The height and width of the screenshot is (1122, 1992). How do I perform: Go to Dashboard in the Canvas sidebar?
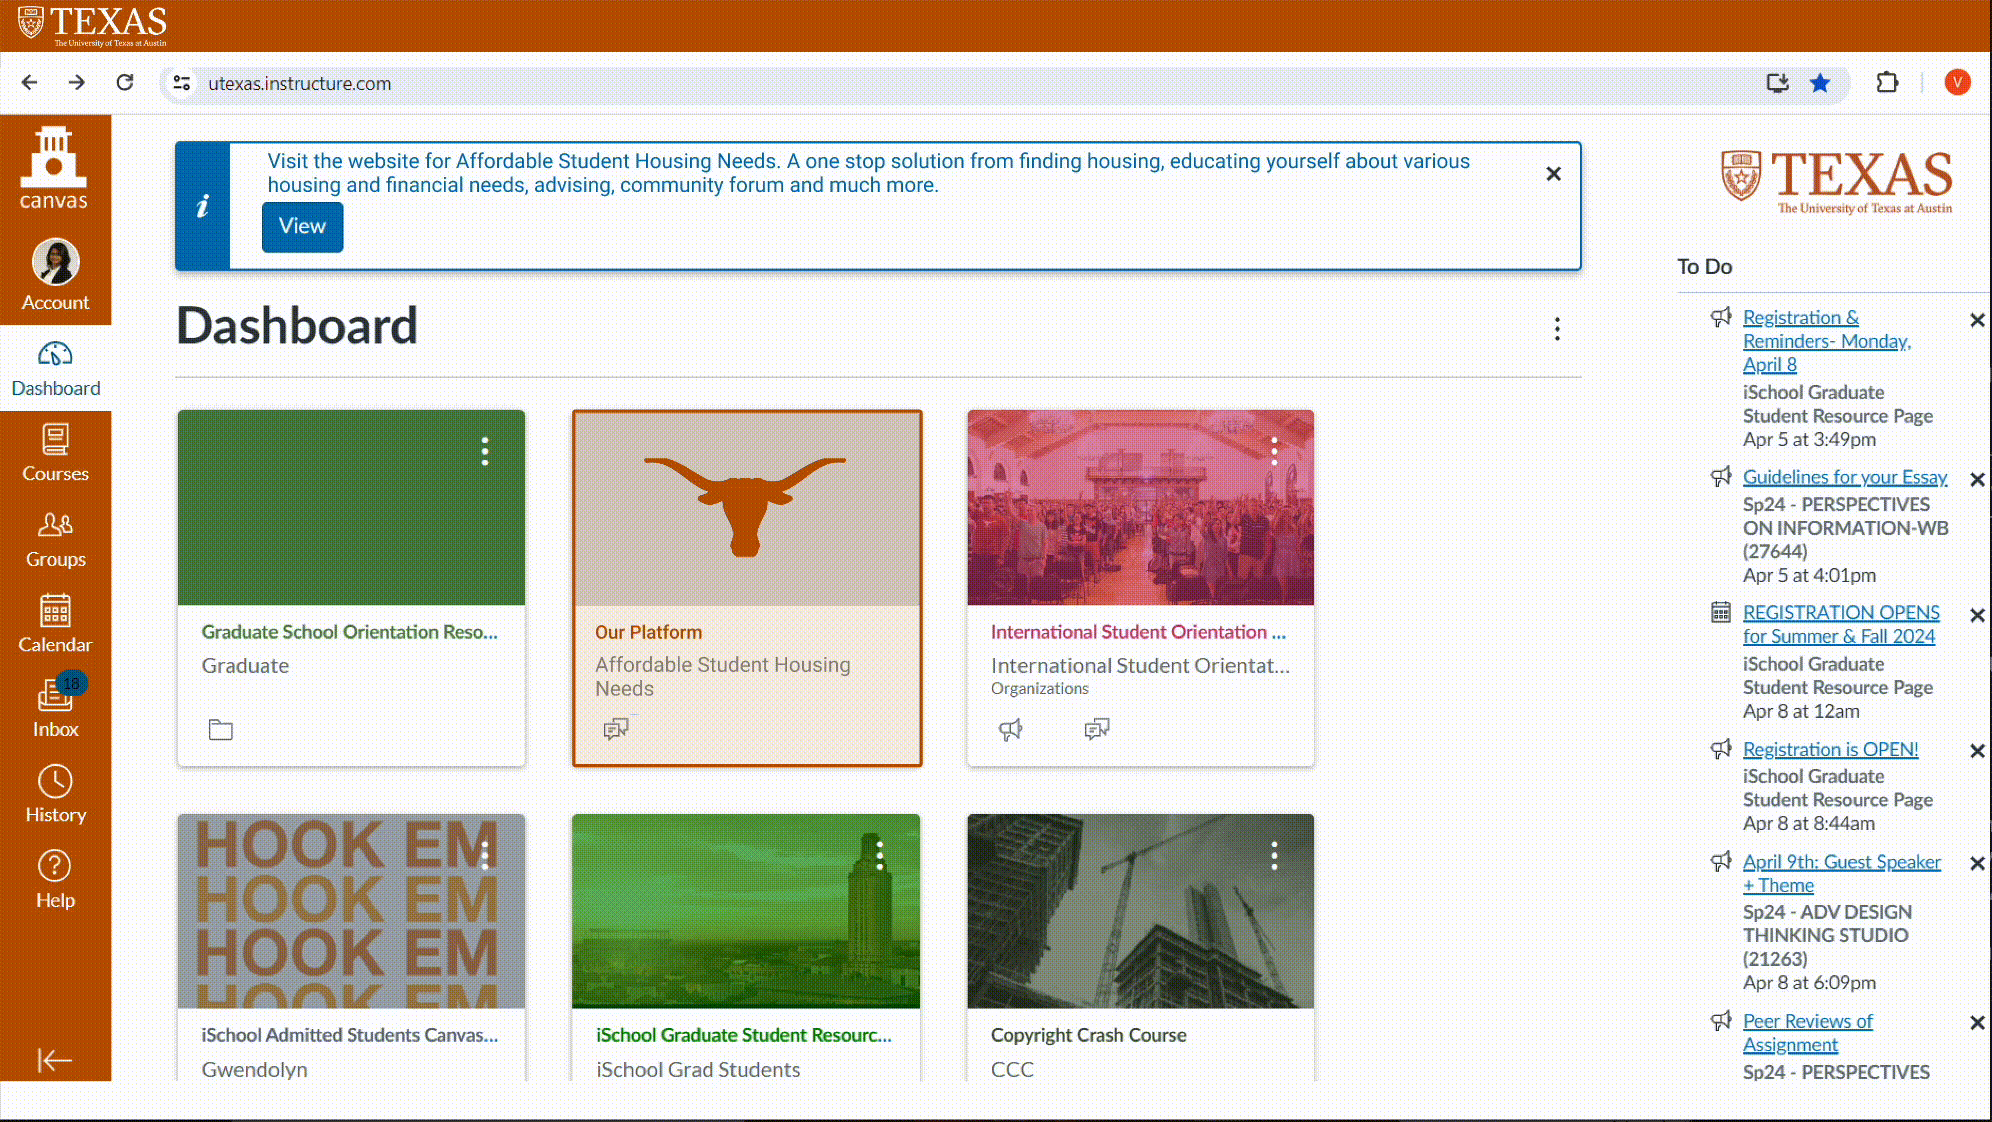coord(55,369)
